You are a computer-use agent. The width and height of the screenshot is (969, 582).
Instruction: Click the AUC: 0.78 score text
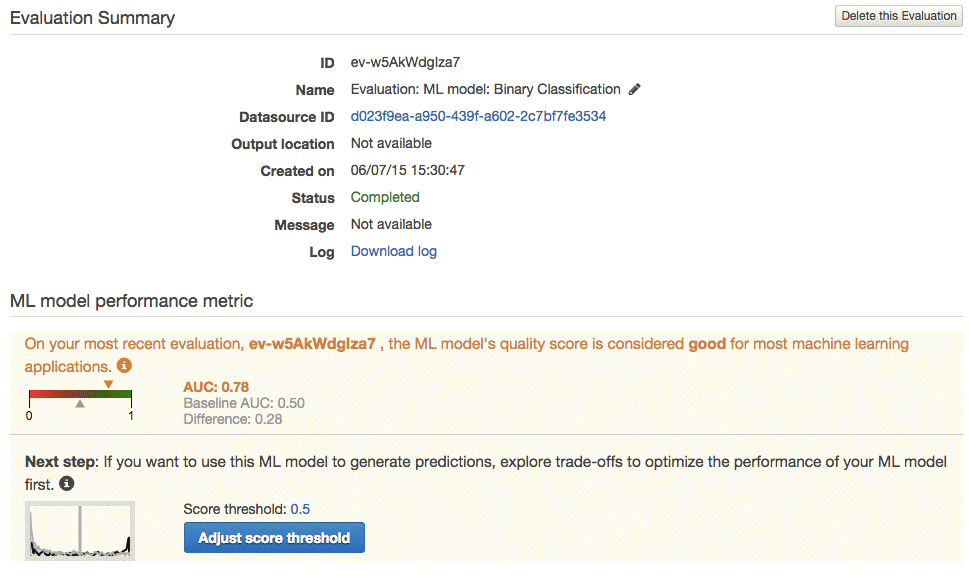pyautogui.click(x=216, y=387)
